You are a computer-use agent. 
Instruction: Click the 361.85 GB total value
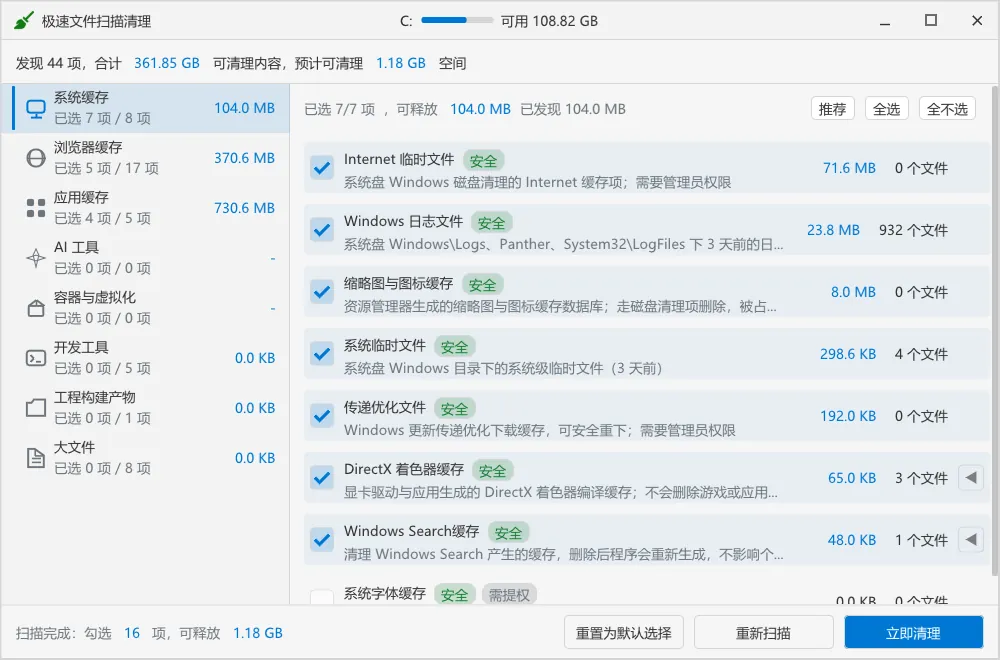tap(166, 63)
